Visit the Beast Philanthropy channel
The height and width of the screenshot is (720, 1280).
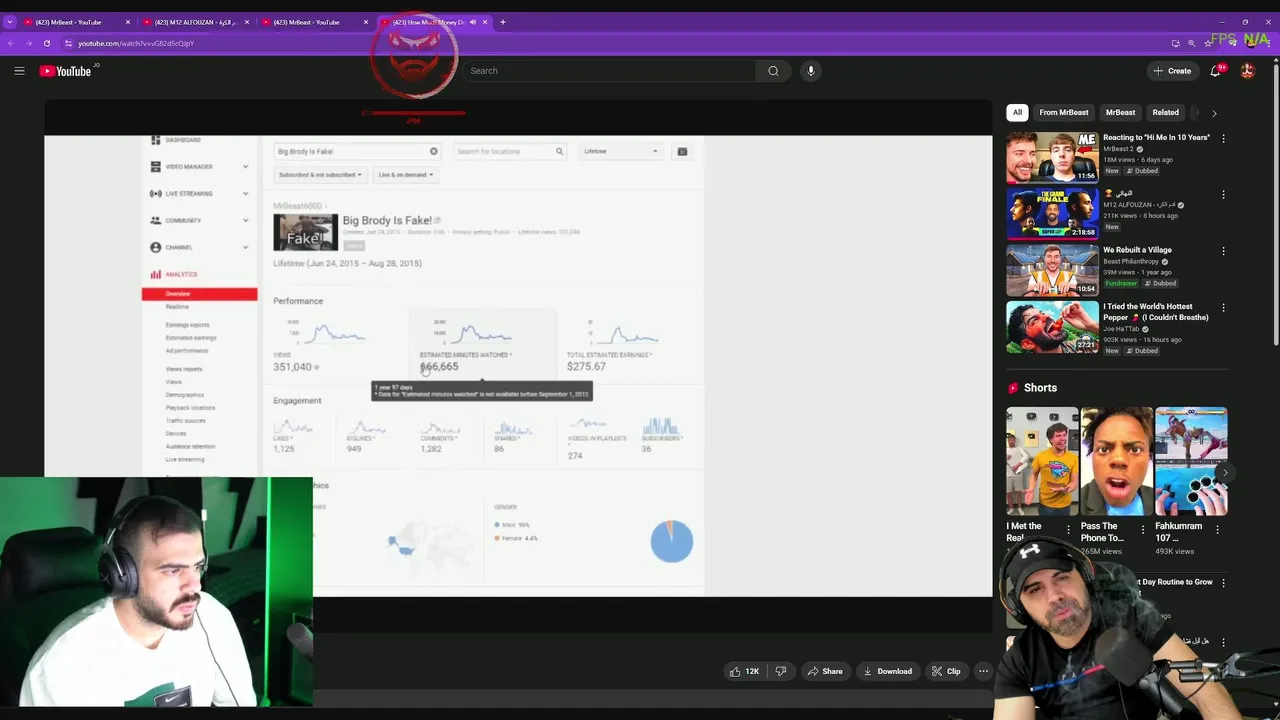click(x=1131, y=262)
